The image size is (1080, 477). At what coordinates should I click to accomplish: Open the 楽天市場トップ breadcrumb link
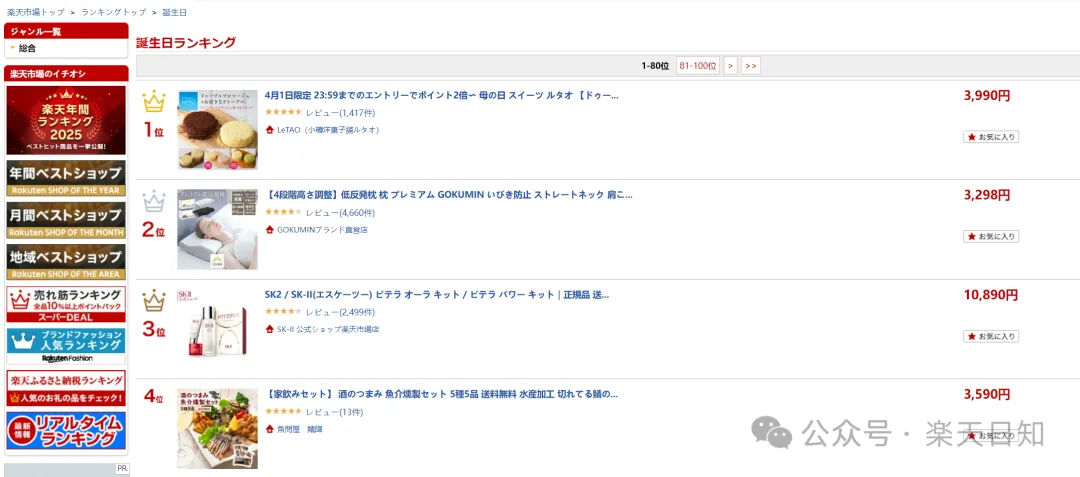pyautogui.click(x=36, y=12)
